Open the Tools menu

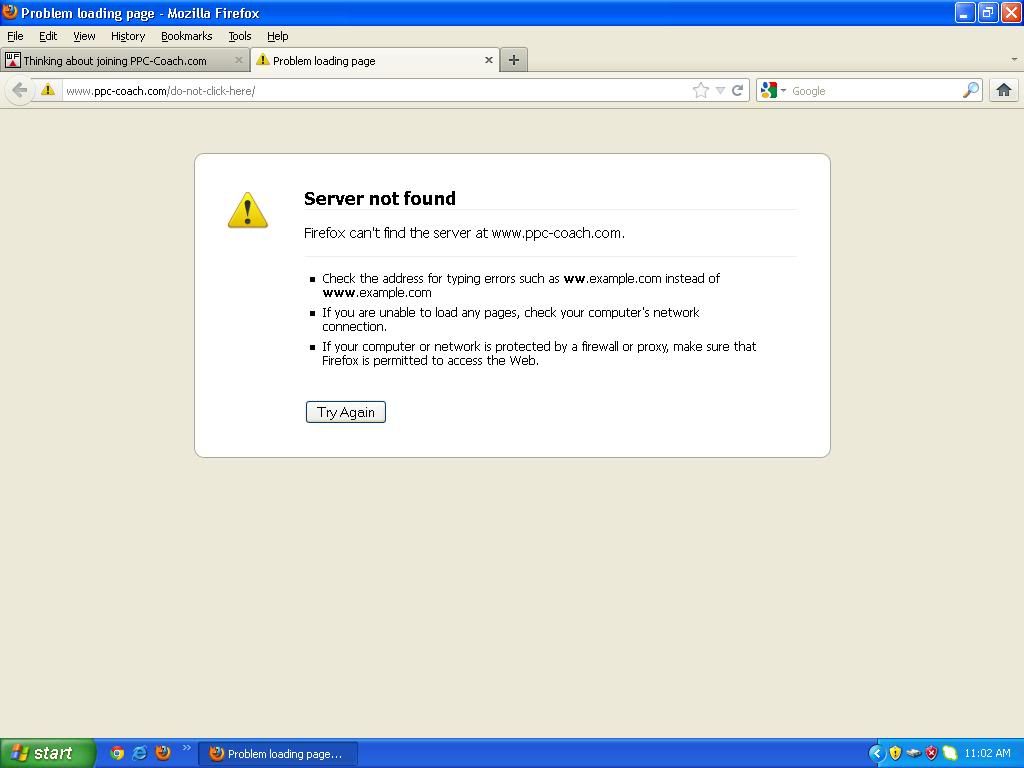point(240,36)
